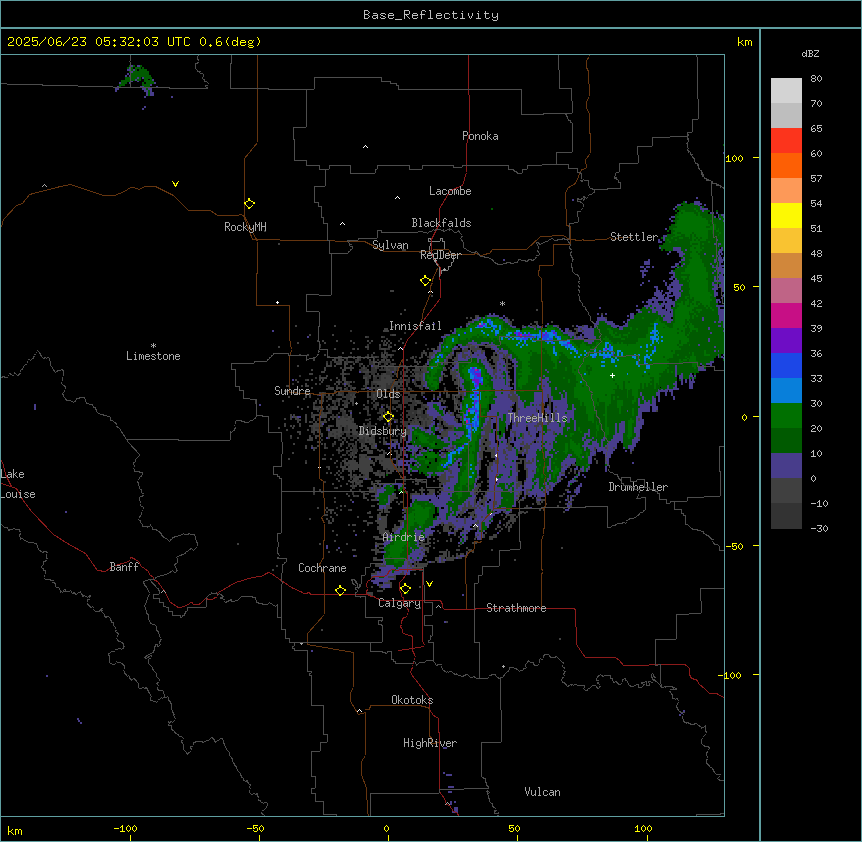Viewport: 862px width, 842px height.
Task: Click the RockyMH label
Action: (x=245, y=227)
